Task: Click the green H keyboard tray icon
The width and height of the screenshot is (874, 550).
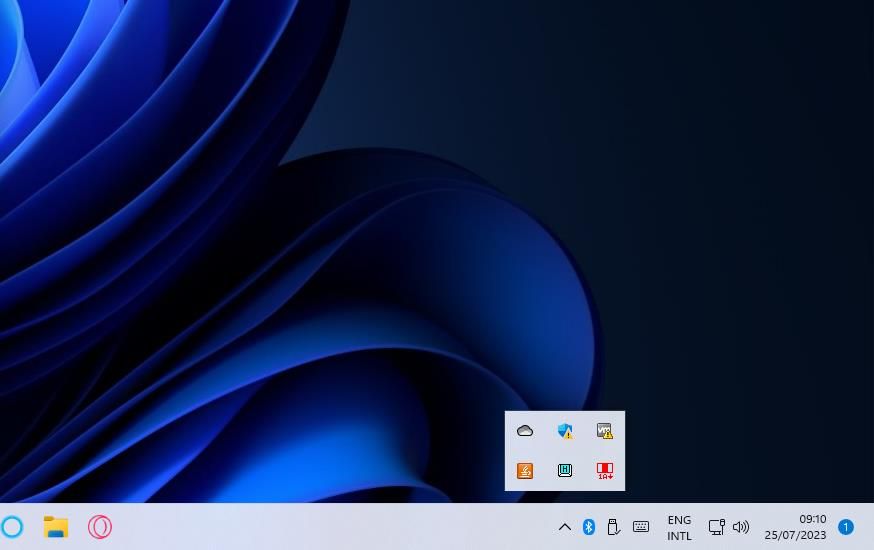Action: pyautogui.click(x=565, y=470)
